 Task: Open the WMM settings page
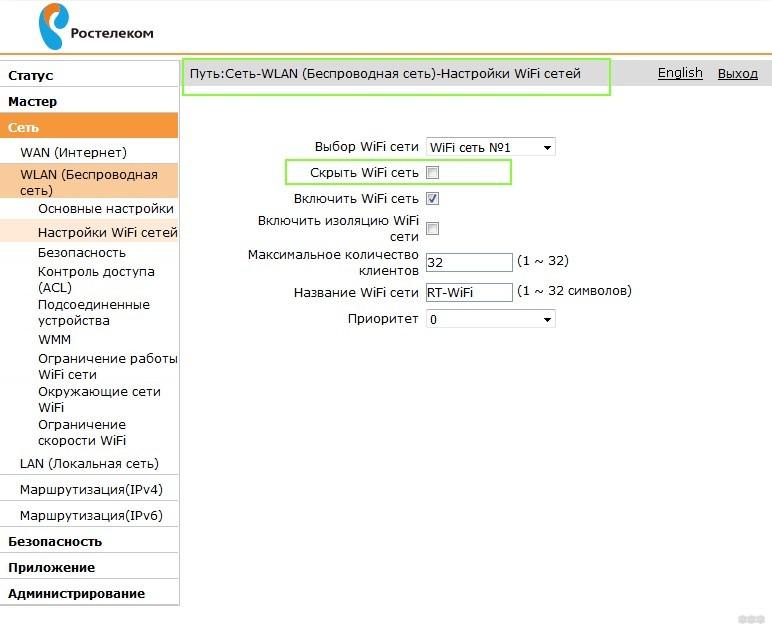[54, 340]
